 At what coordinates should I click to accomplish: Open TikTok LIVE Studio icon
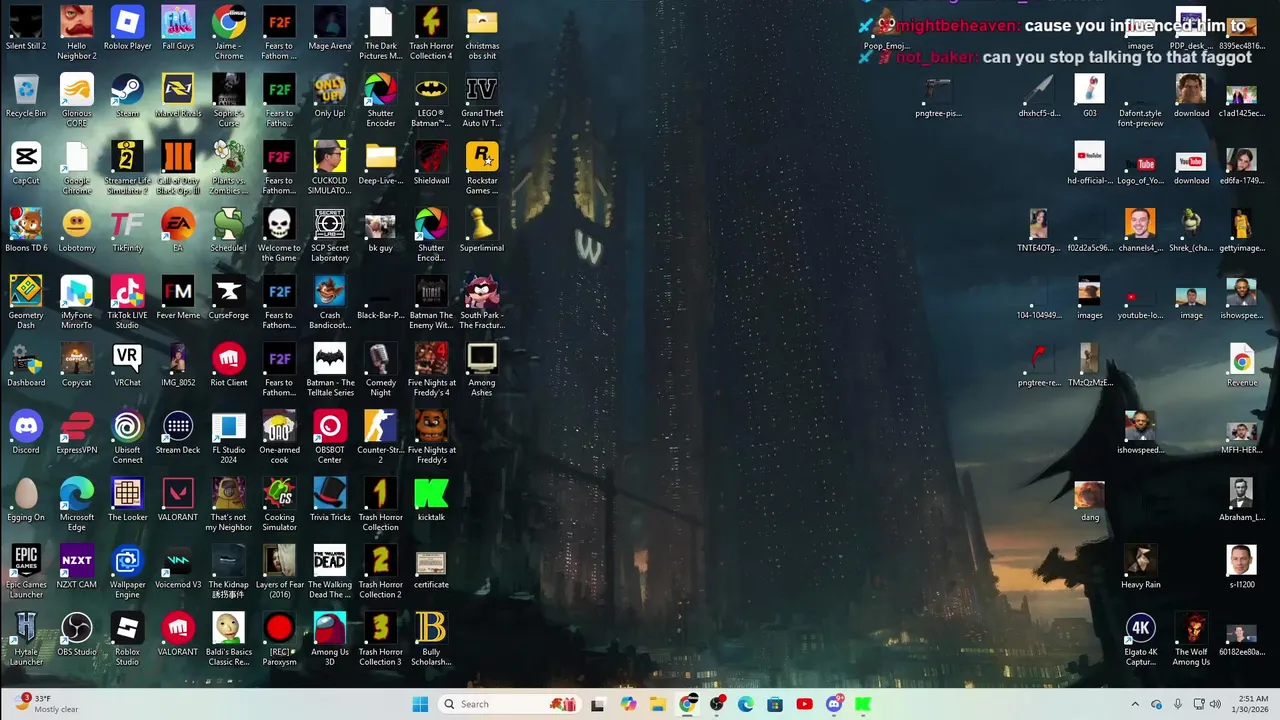coord(127,303)
